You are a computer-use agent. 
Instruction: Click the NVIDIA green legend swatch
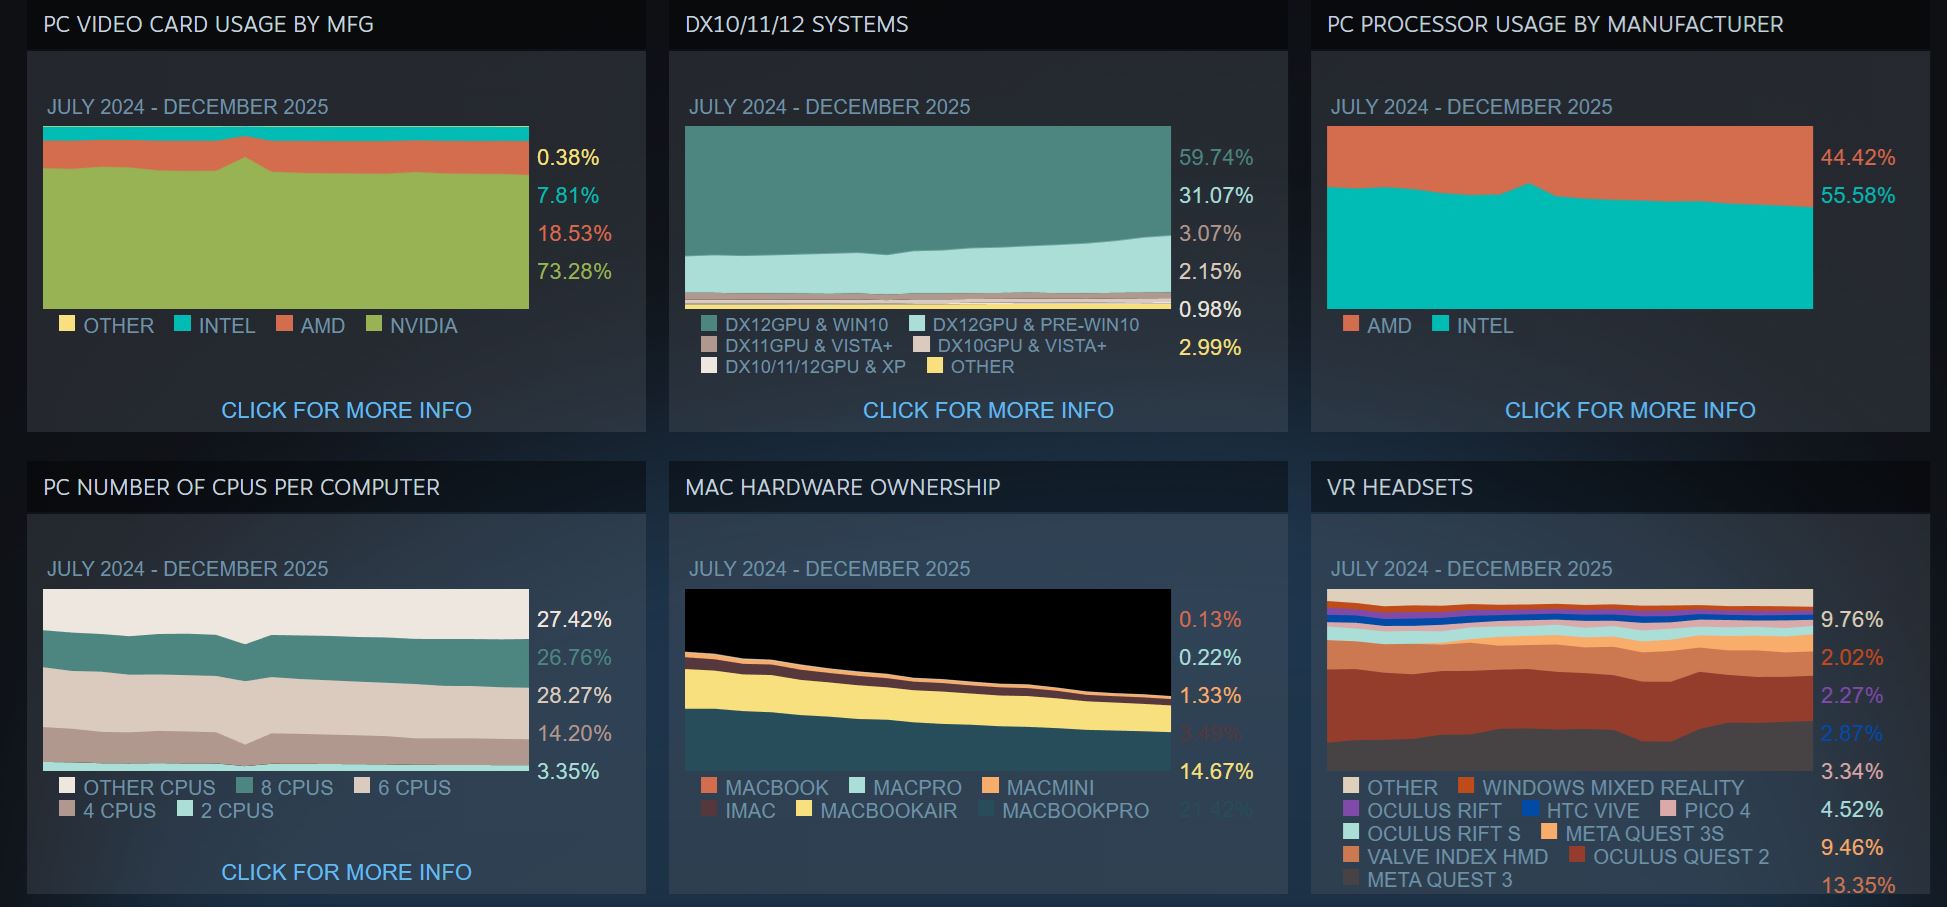pos(374,324)
